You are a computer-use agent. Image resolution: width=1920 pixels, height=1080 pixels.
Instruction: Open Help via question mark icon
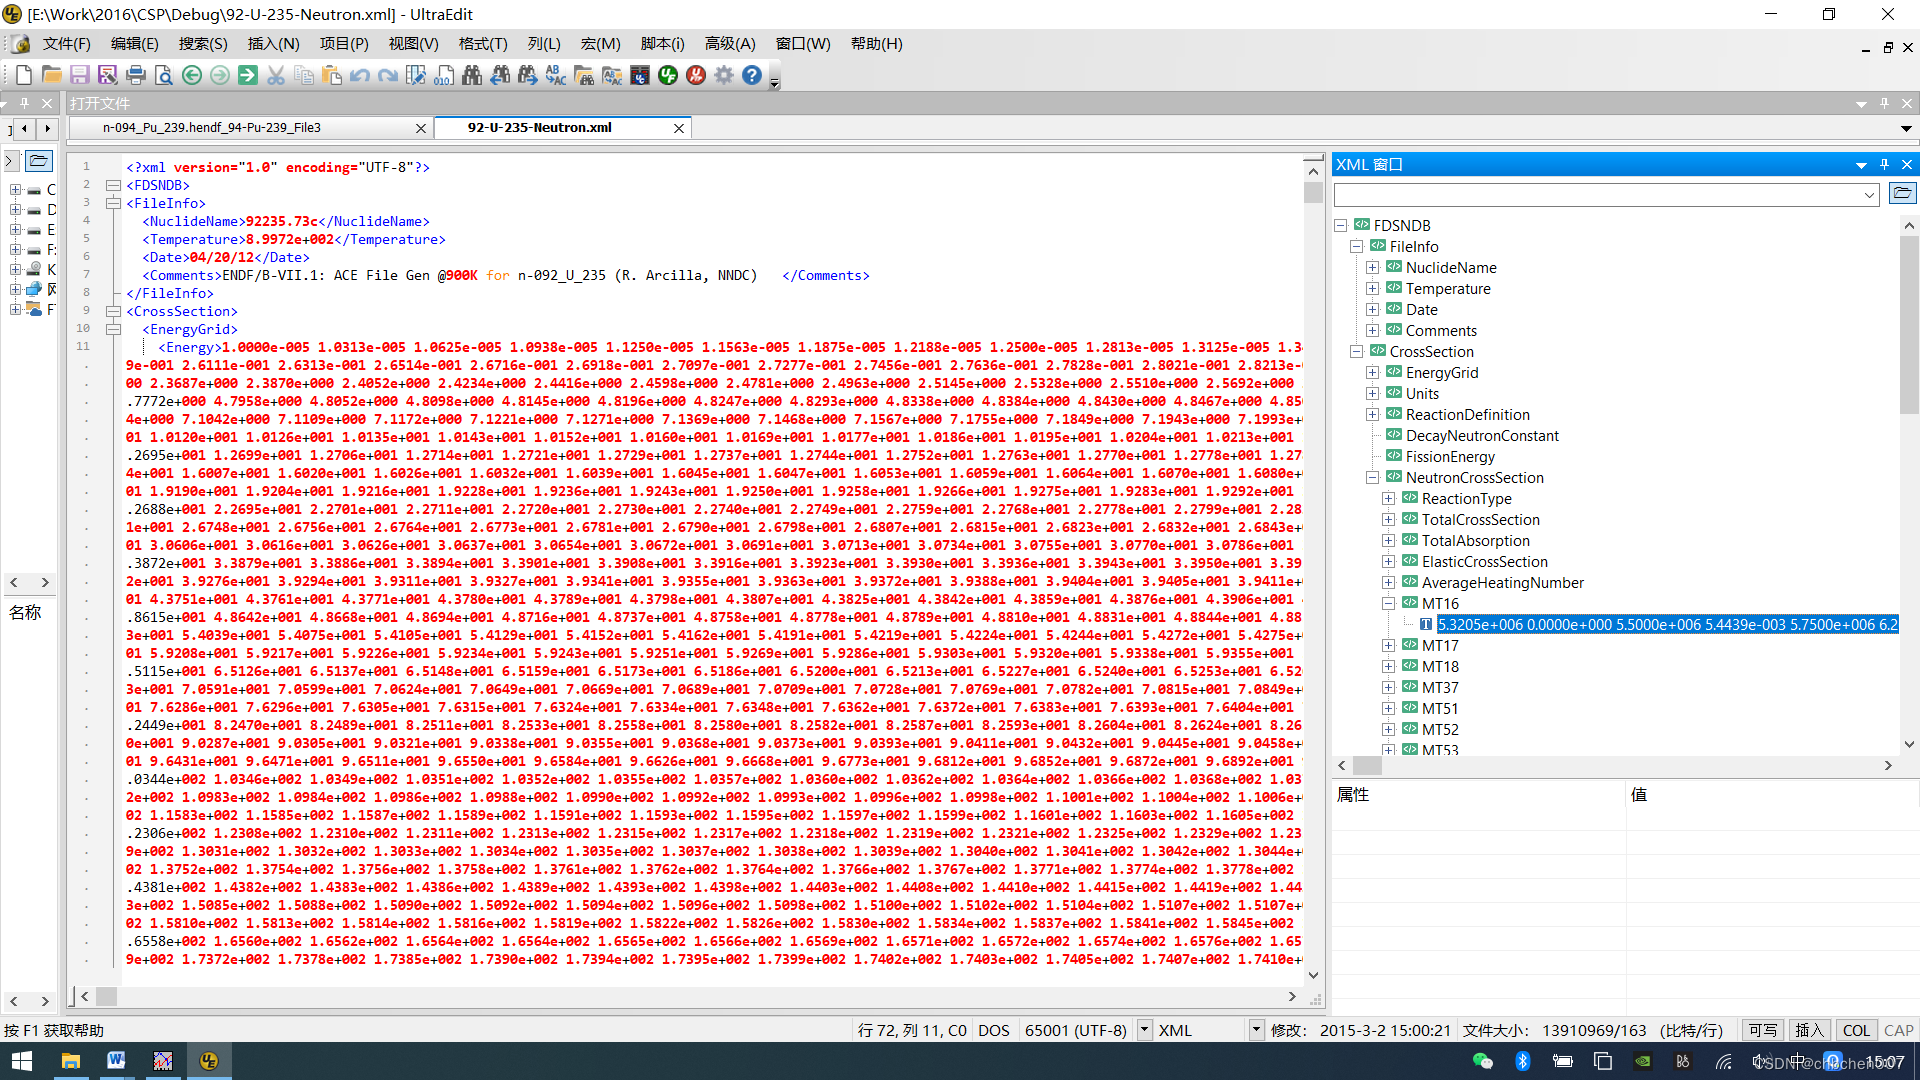click(x=752, y=75)
